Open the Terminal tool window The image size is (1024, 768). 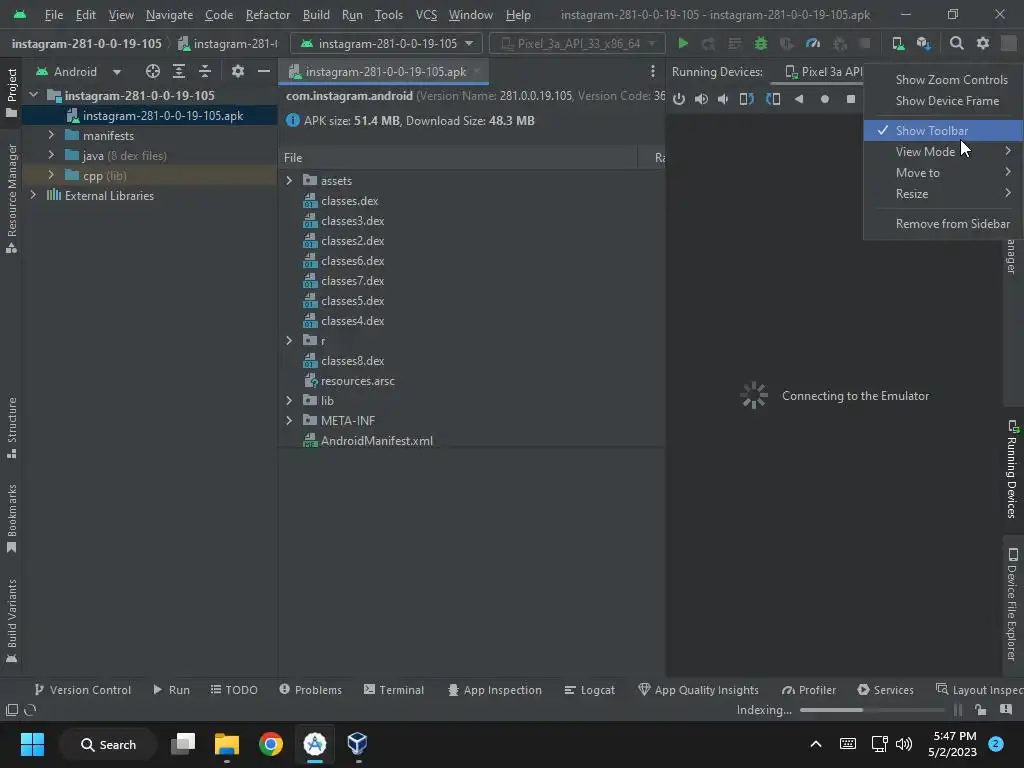tap(394, 690)
